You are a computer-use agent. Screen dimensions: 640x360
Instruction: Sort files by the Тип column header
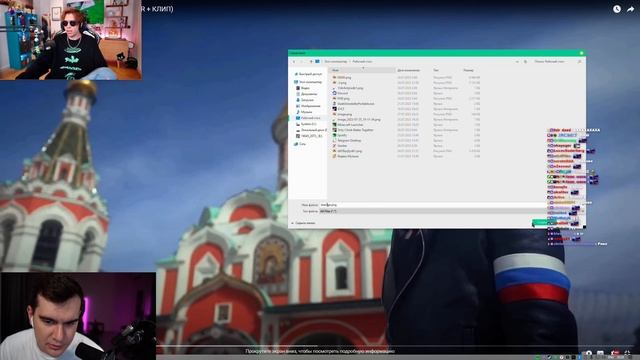[x=436, y=70]
